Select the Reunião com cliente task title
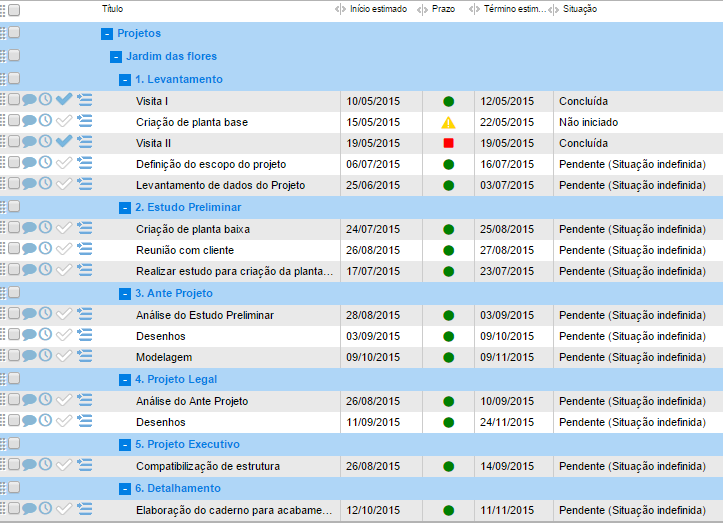 (185, 250)
